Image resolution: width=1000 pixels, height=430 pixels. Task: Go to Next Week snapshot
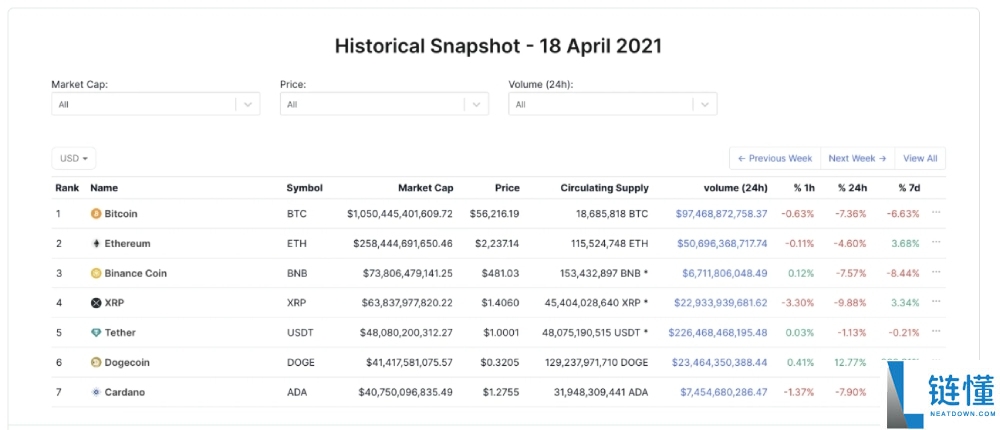click(857, 158)
